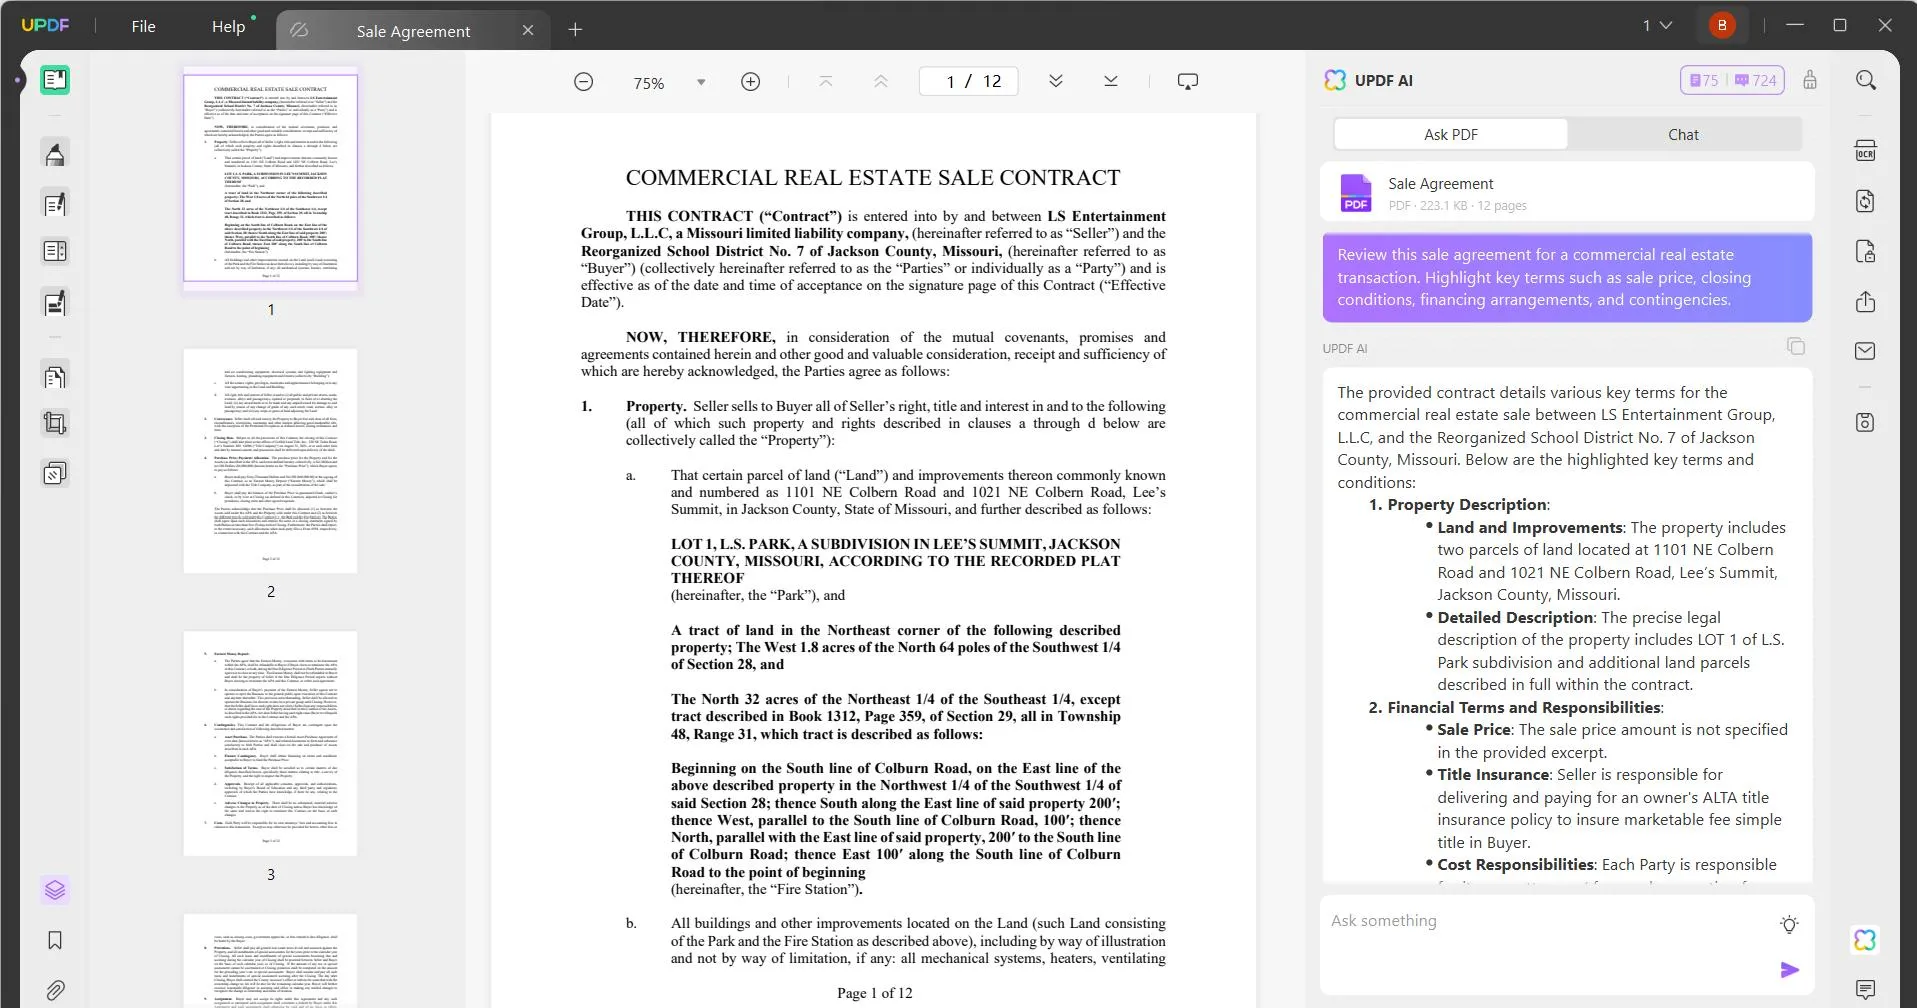Image resolution: width=1917 pixels, height=1008 pixels.
Task: Open the attachments paperclip icon
Action: click(x=55, y=990)
